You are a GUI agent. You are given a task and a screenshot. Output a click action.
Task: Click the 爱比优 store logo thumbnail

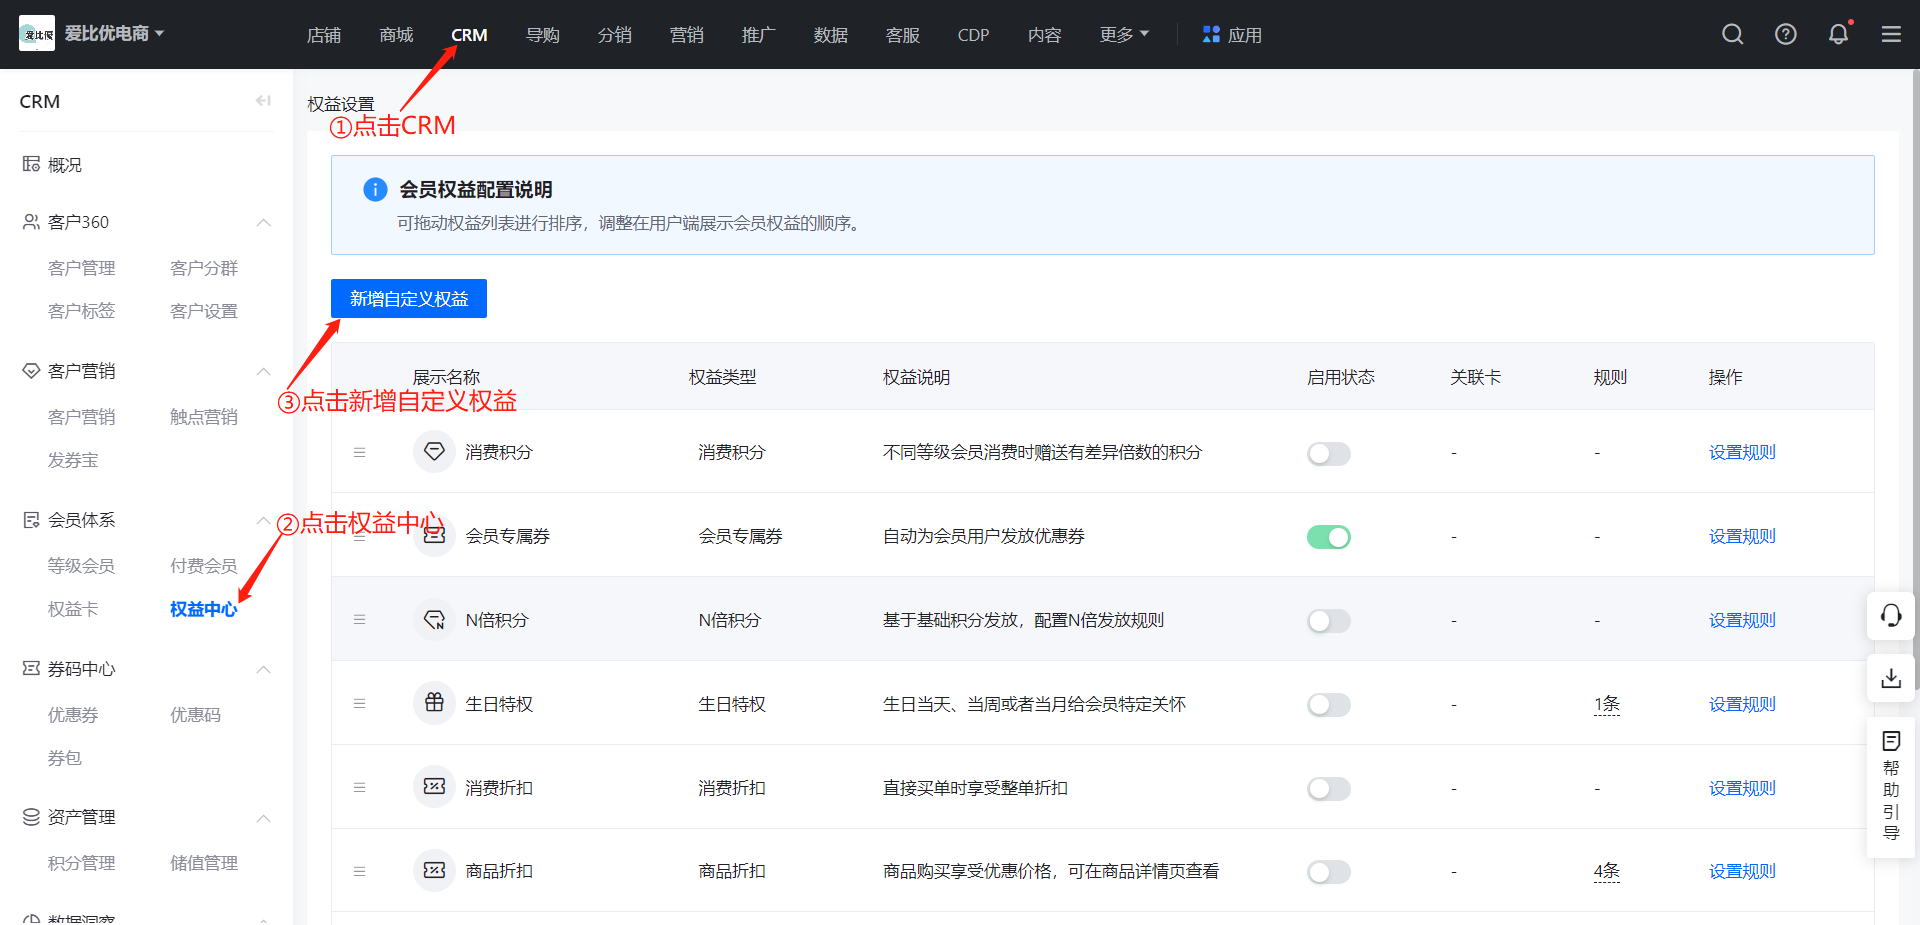tap(37, 33)
